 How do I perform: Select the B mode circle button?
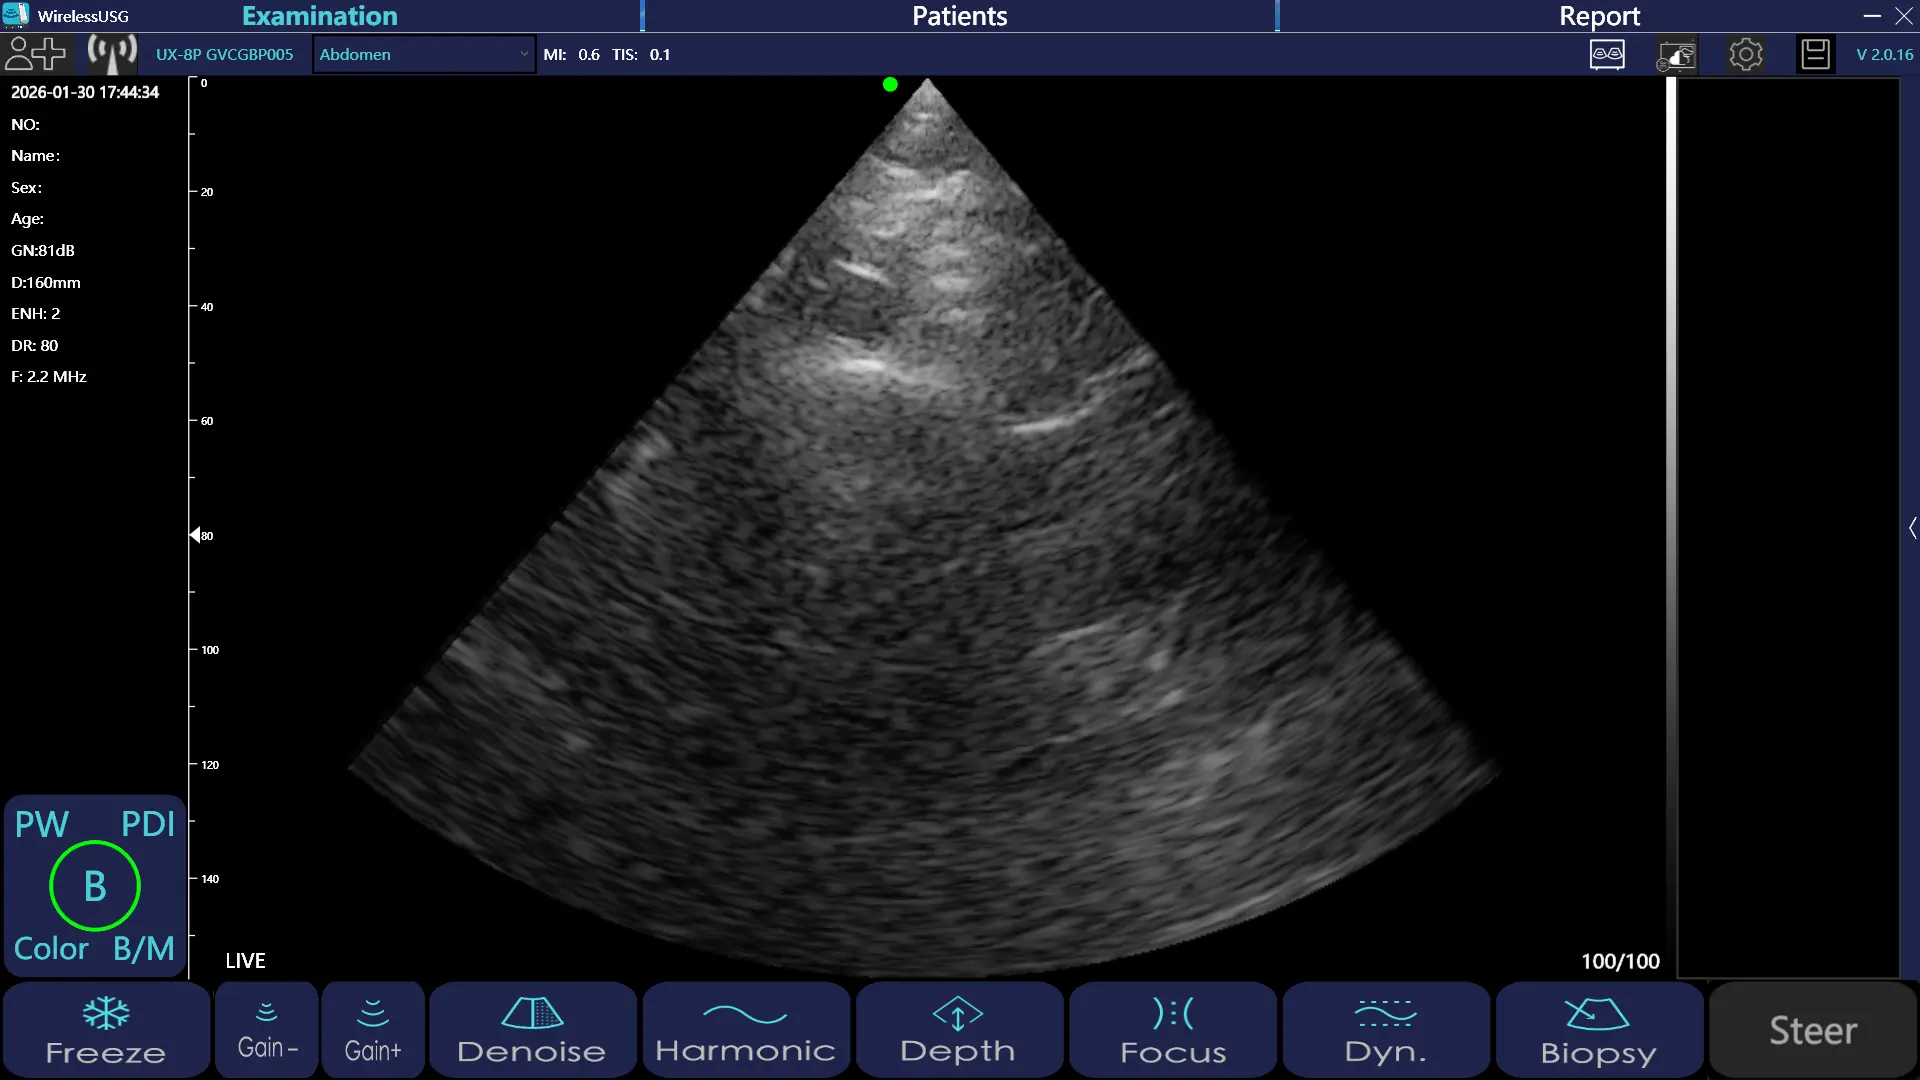pyautogui.click(x=95, y=886)
